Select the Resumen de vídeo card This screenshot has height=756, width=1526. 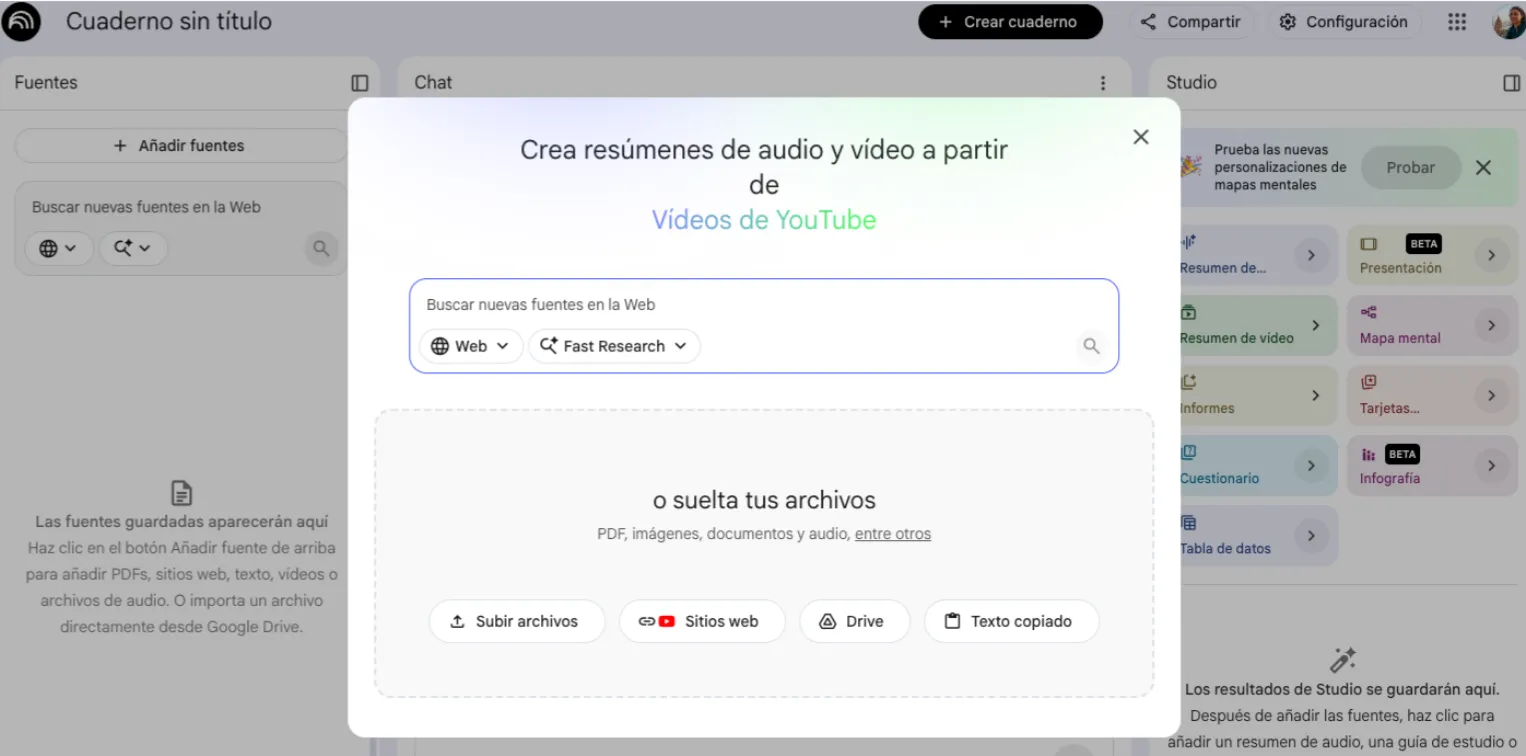point(1258,326)
